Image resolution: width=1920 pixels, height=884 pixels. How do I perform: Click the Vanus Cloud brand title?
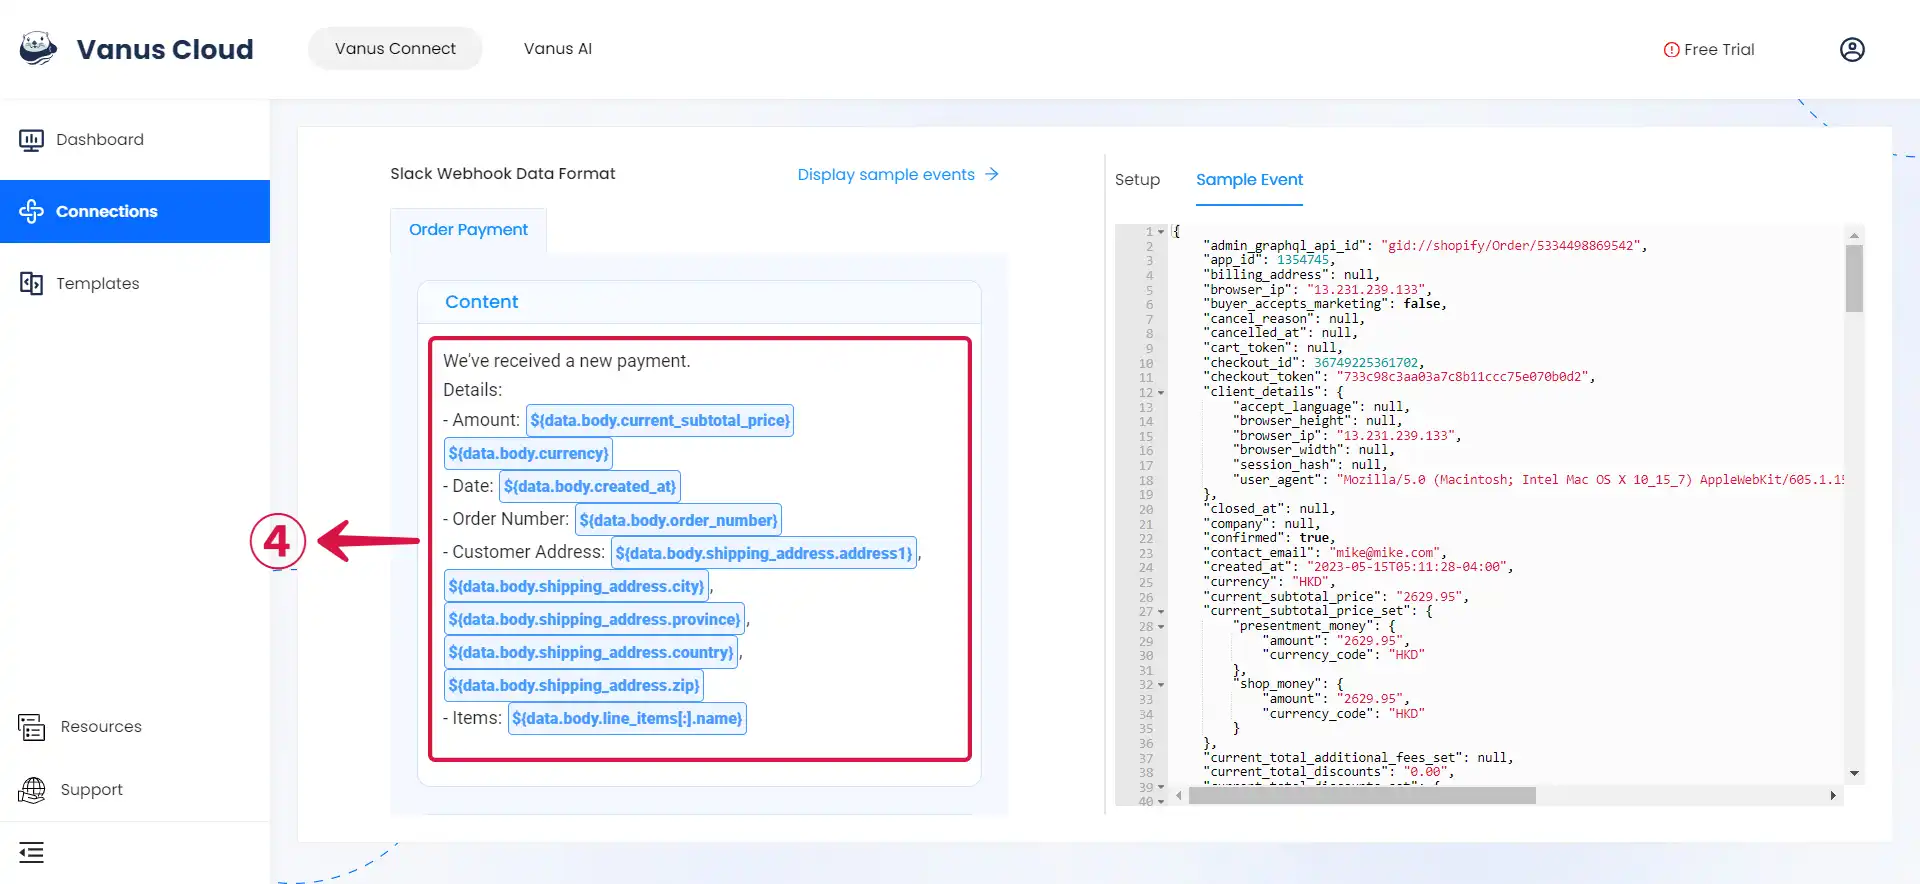click(165, 49)
